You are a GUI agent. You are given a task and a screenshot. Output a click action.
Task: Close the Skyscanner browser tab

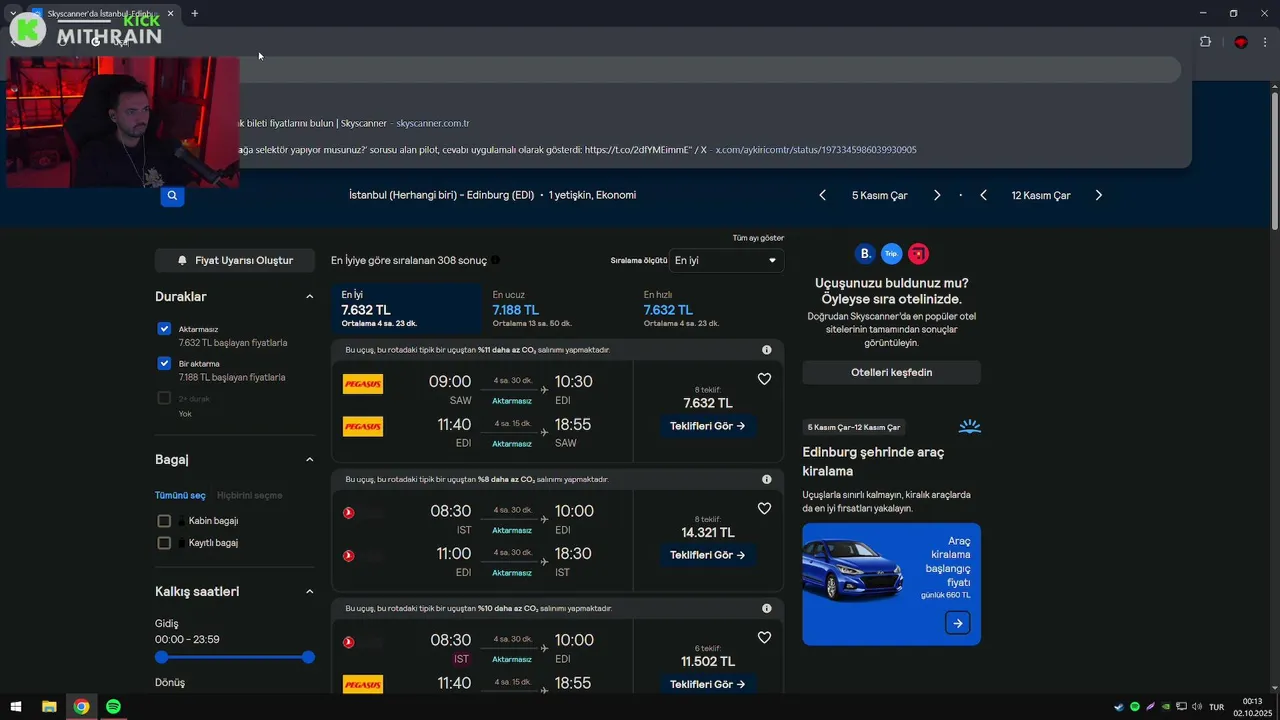171,13
